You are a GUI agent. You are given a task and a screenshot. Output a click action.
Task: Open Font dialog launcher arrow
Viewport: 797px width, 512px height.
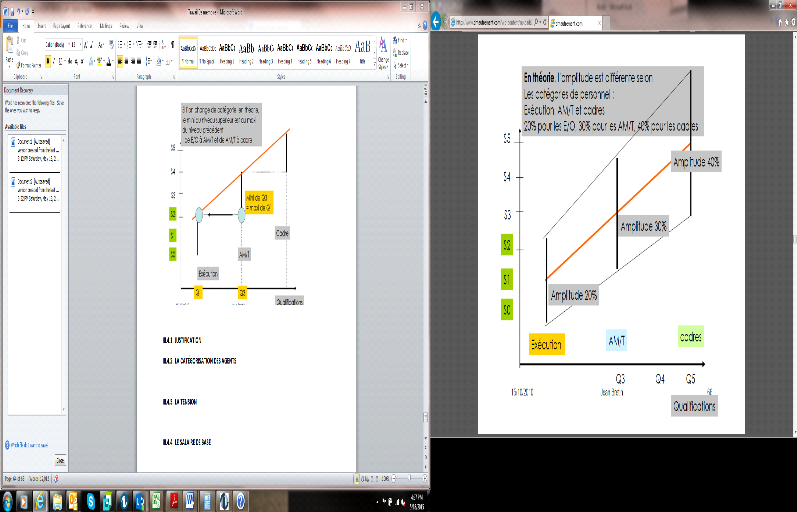coord(113,77)
